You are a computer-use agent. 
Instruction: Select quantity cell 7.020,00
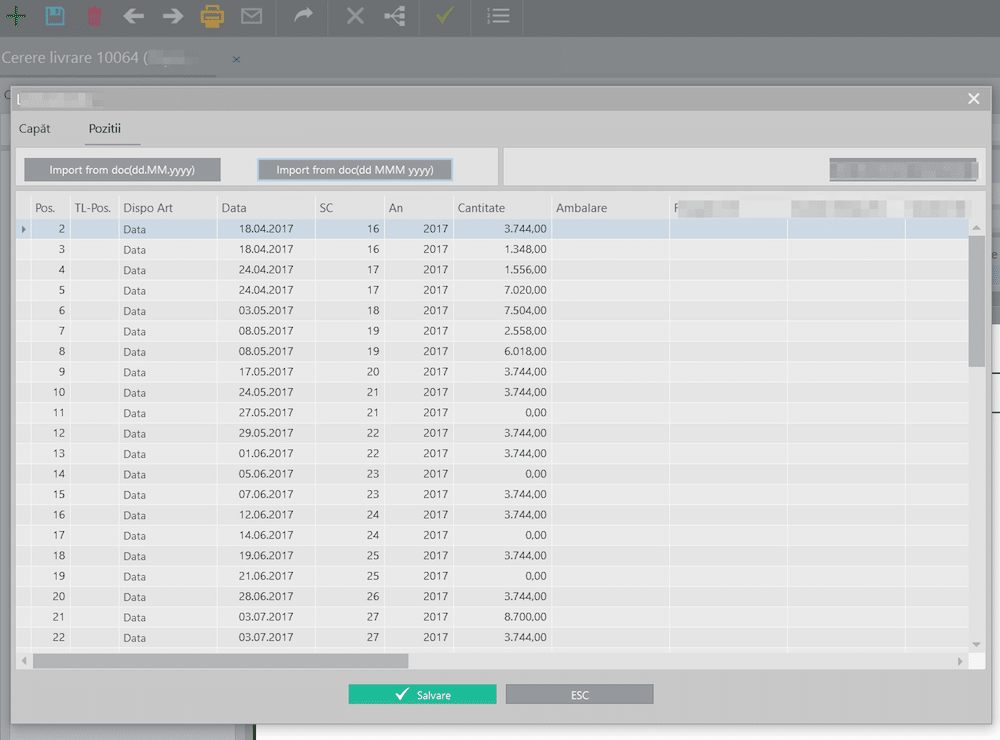(503, 290)
